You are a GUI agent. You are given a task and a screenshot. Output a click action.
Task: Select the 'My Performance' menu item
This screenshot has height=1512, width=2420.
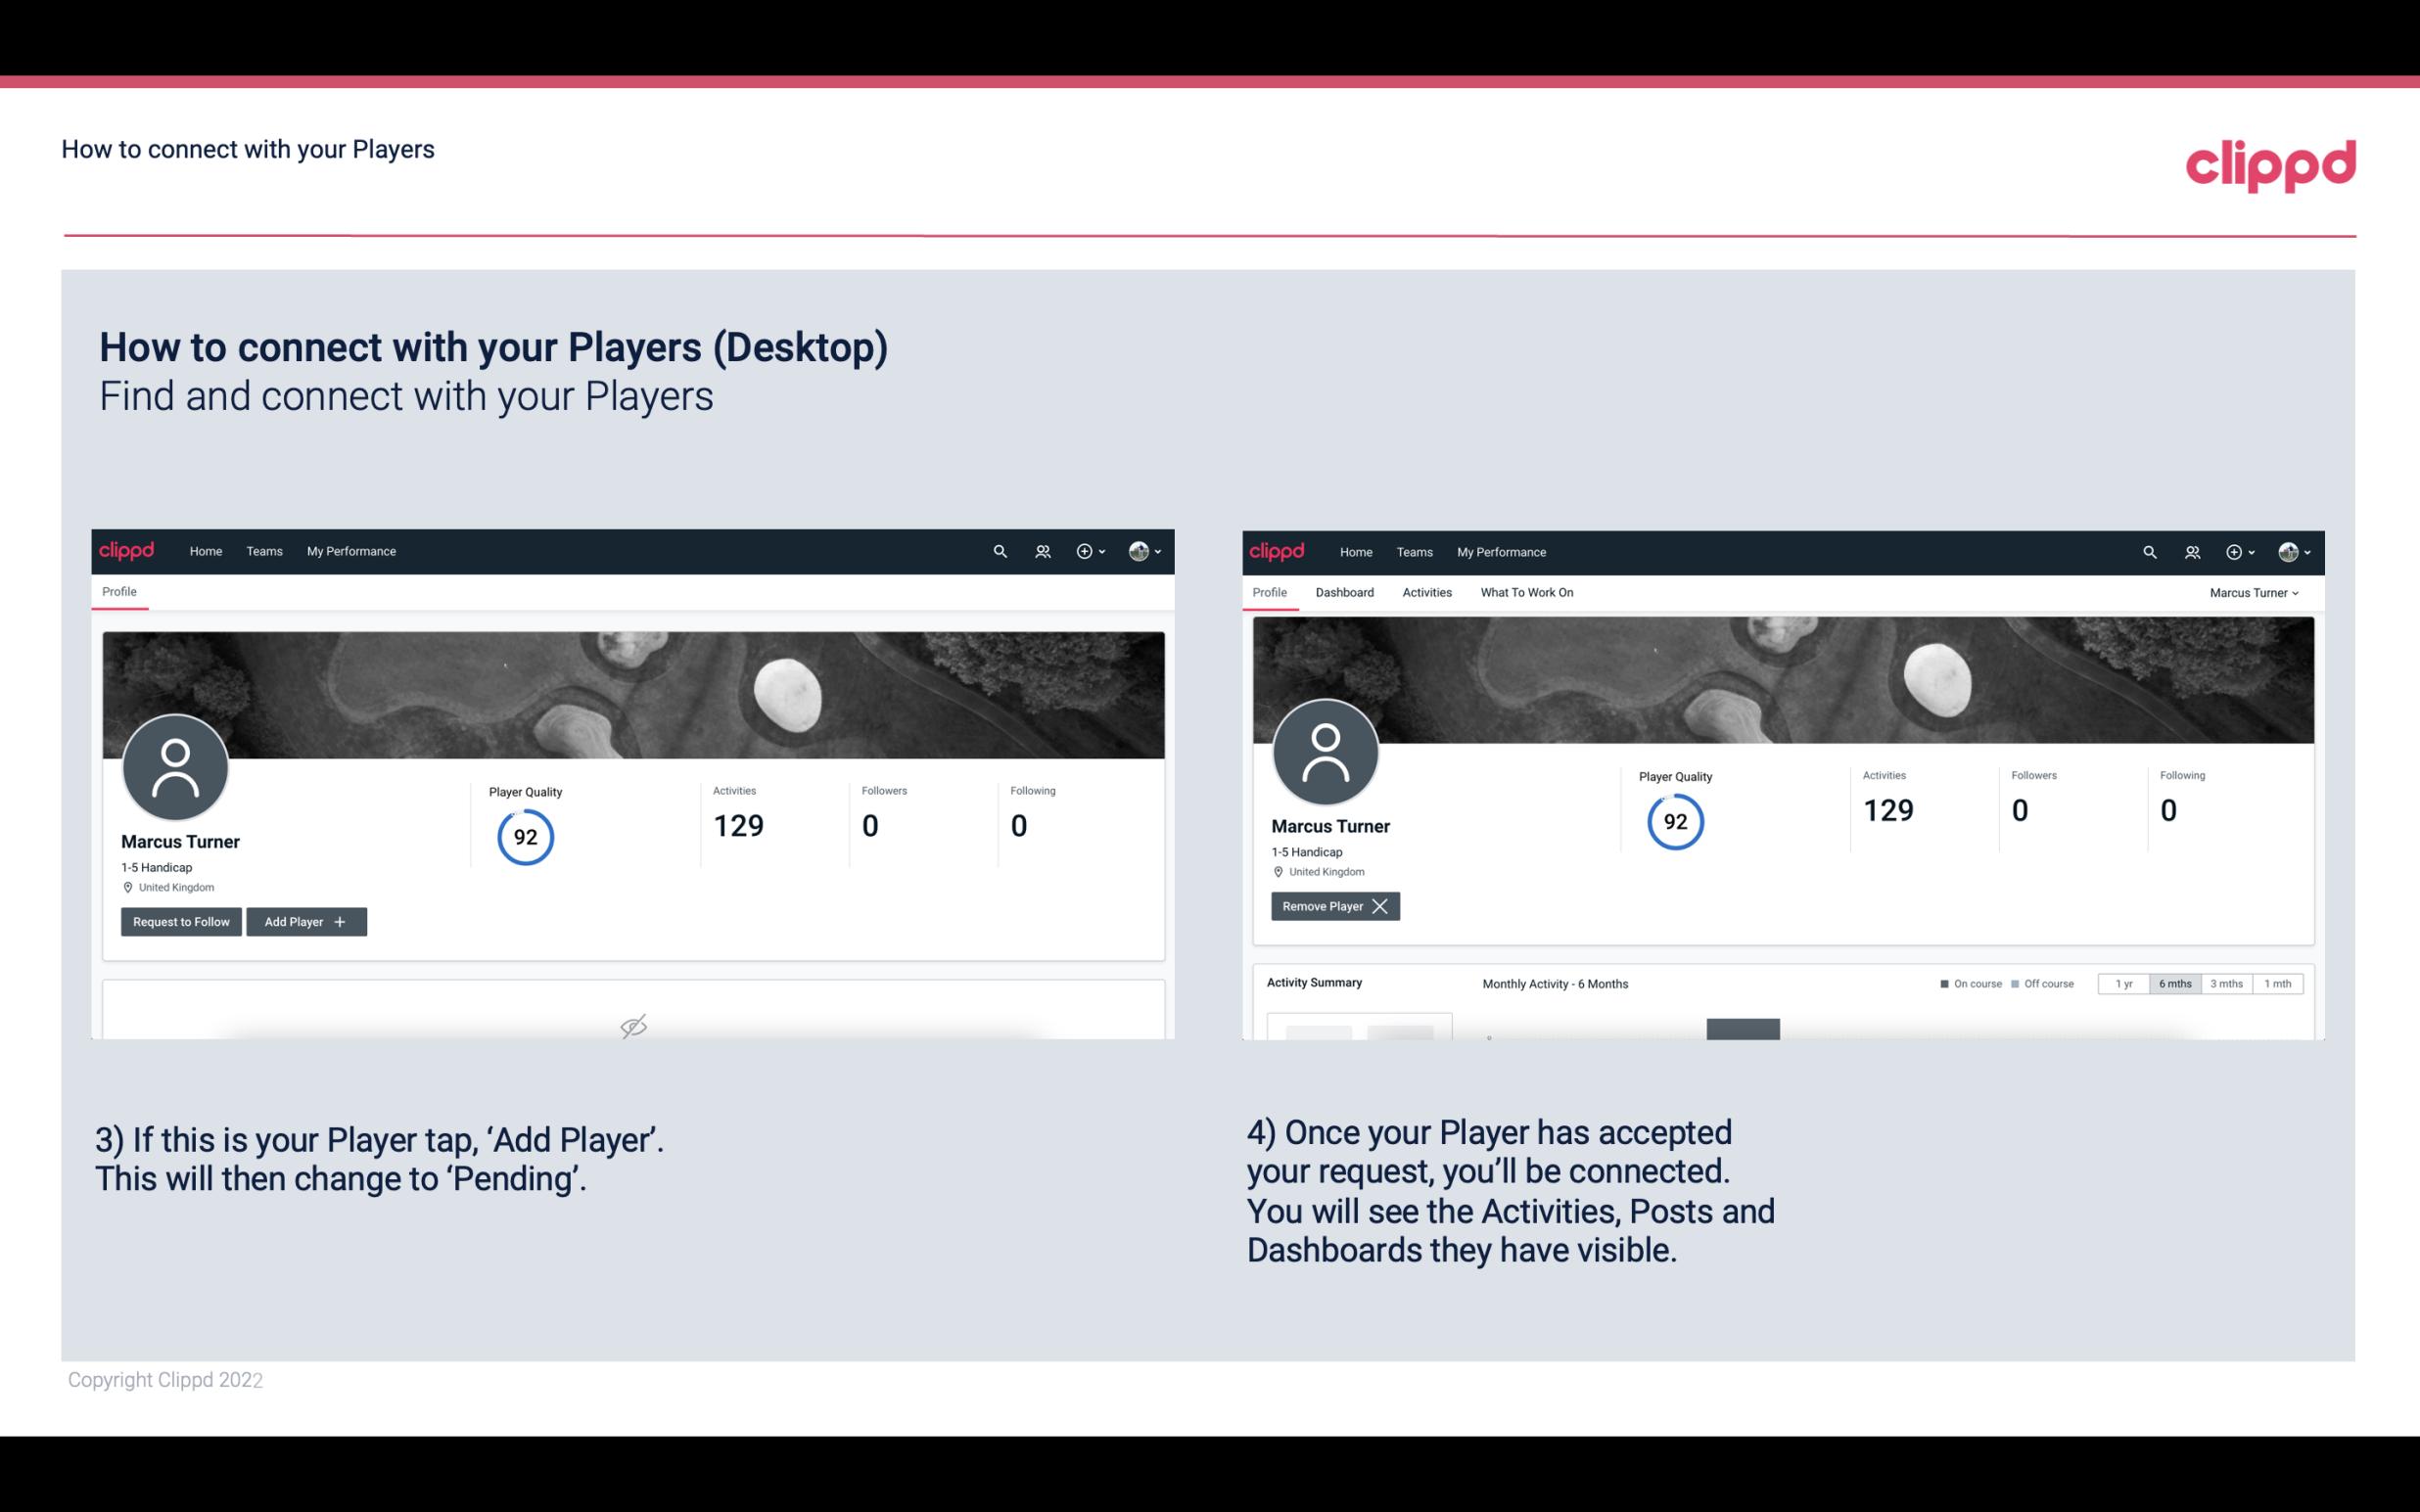point(349,550)
